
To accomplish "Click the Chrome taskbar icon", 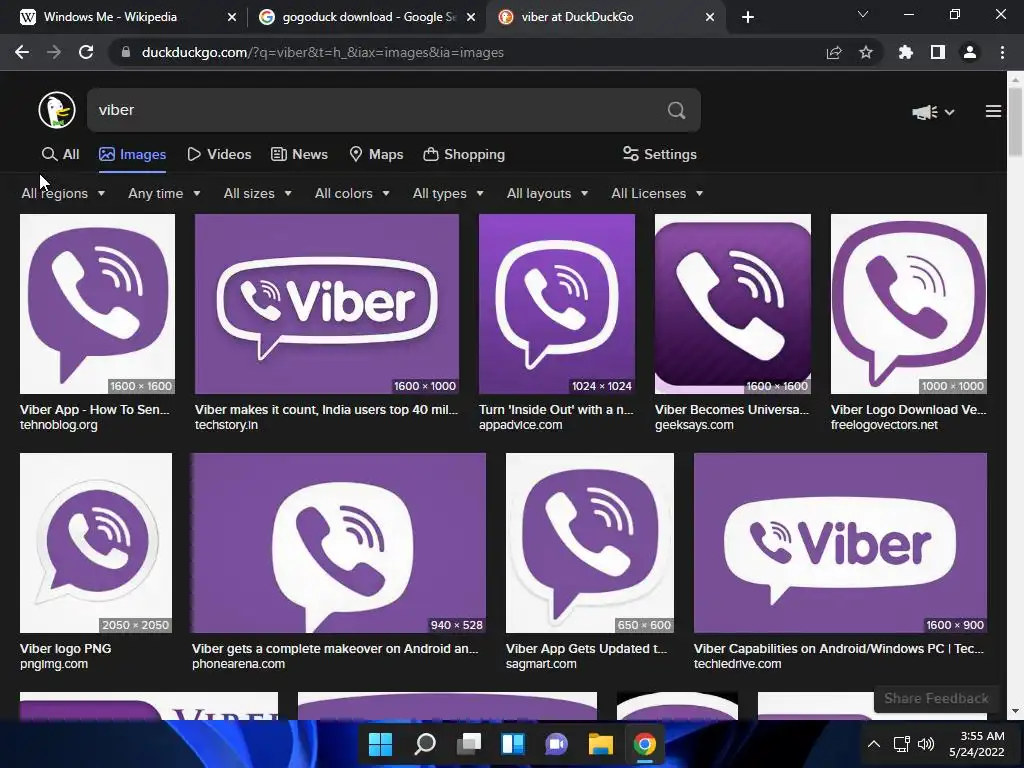I will [645, 744].
